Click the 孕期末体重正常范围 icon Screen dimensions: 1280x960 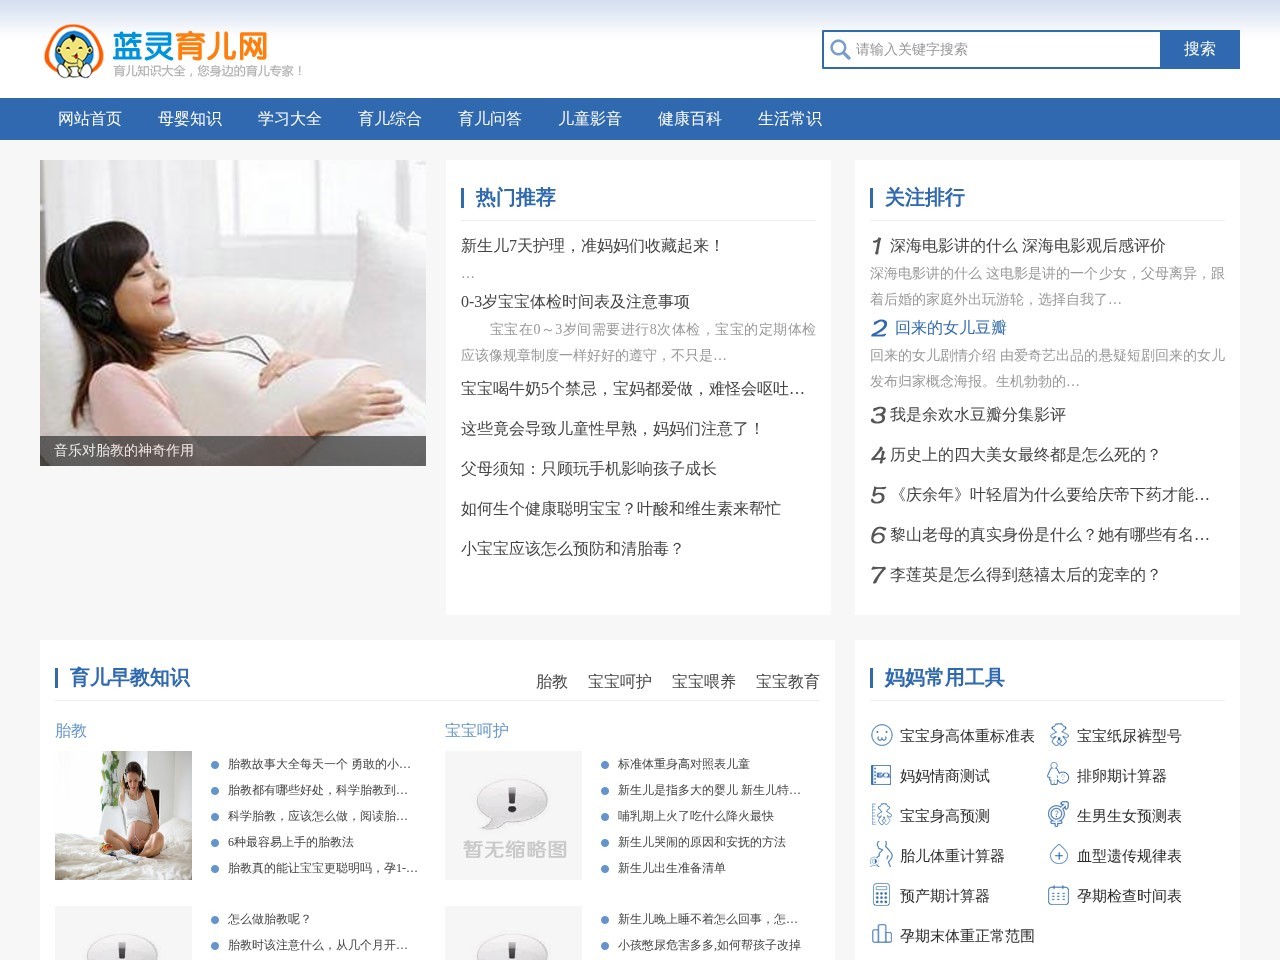tap(881, 934)
